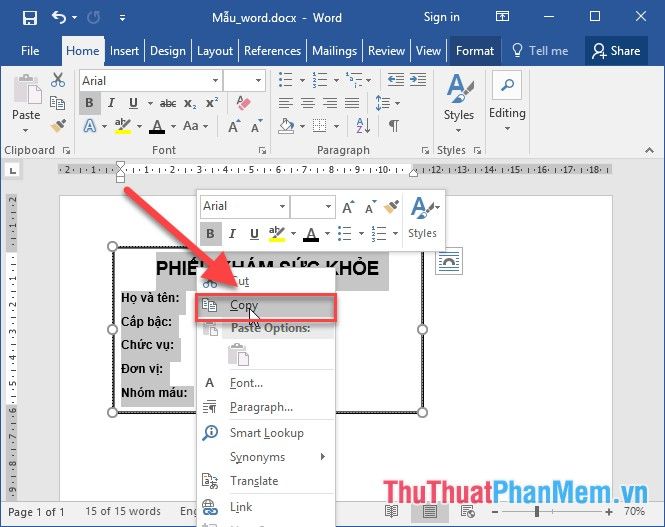Toggle Underline in ribbon Font group

pos(133,103)
